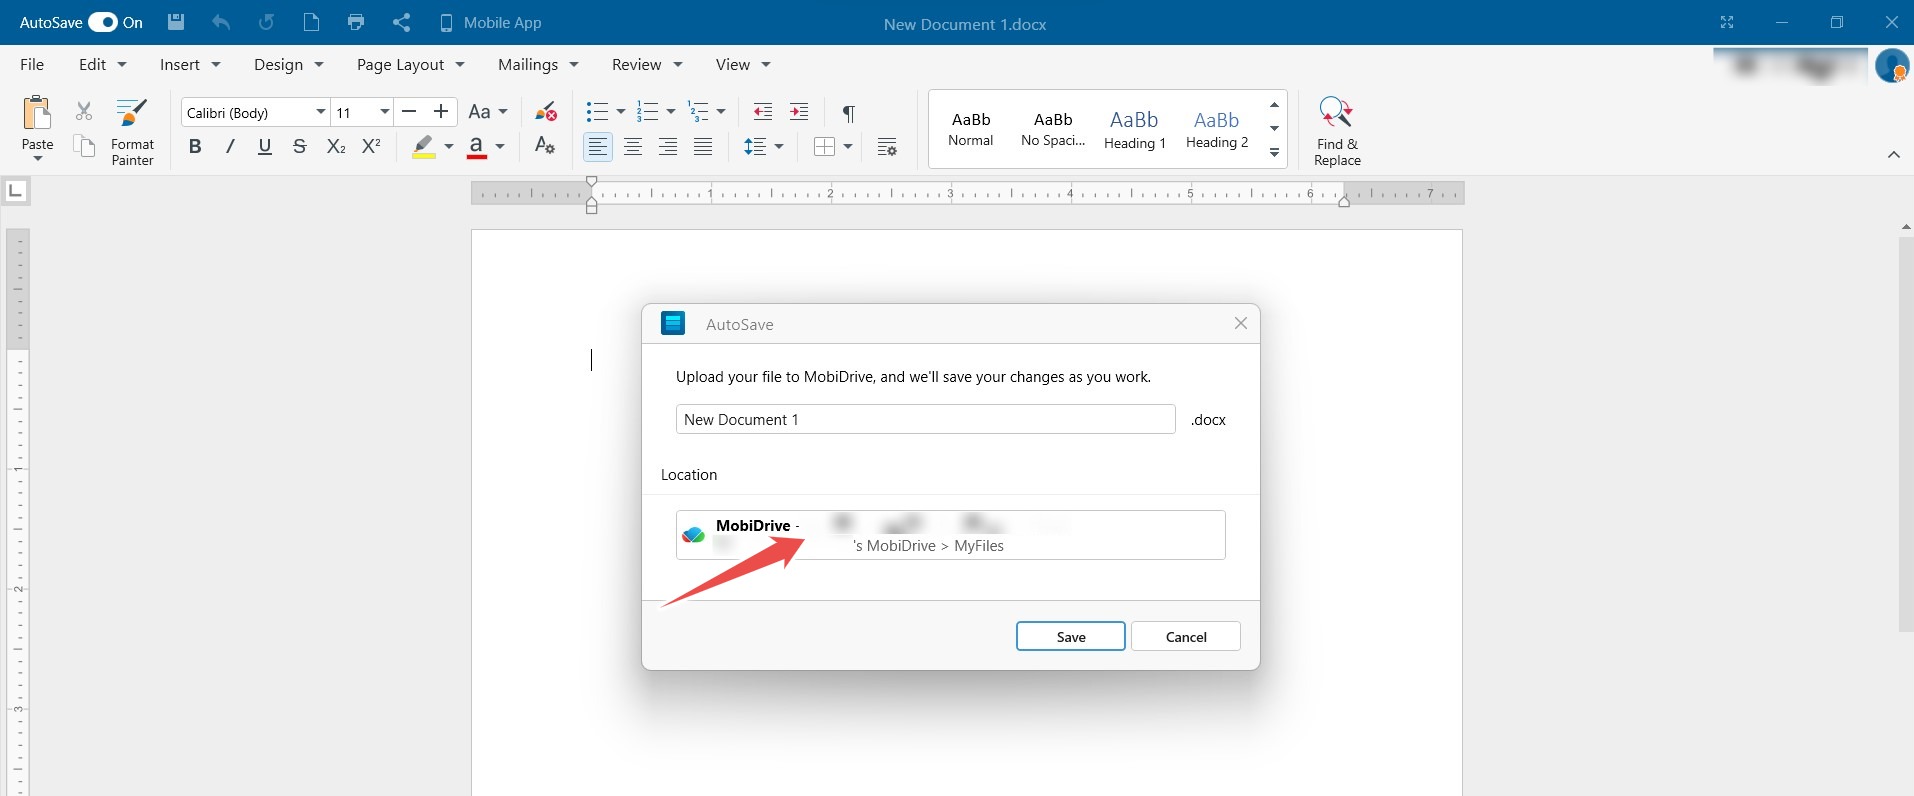
Task: Toggle Italic formatting
Action: (230, 146)
